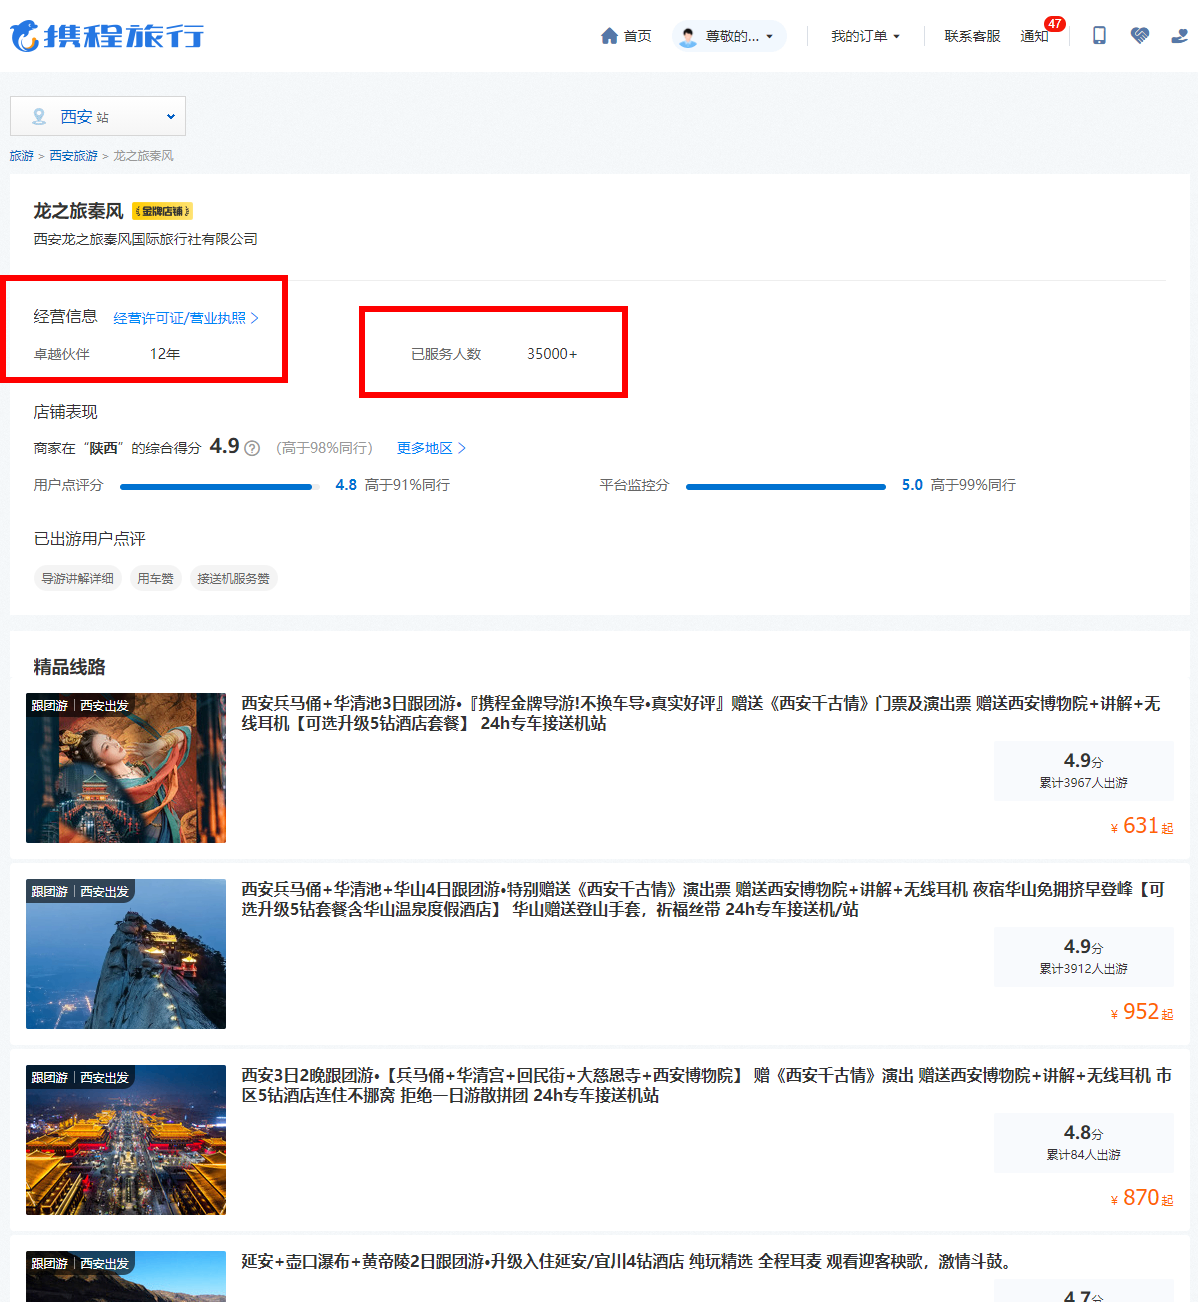1198x1302 pixels.
Task: Open the 首页 home icon
Action: point(609,36)
